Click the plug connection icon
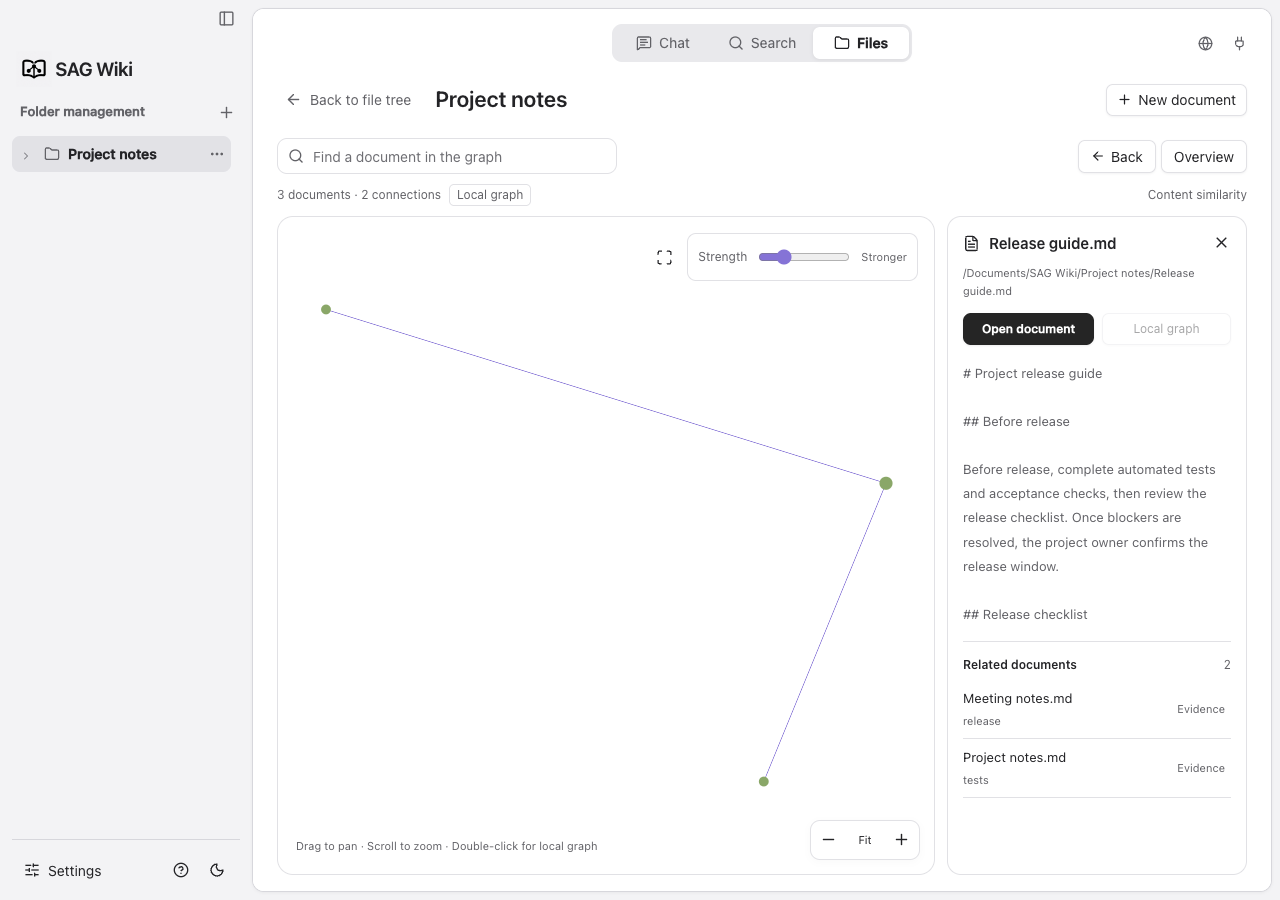Screen dimensions: 1280x900 click(x=1240, y=43)
